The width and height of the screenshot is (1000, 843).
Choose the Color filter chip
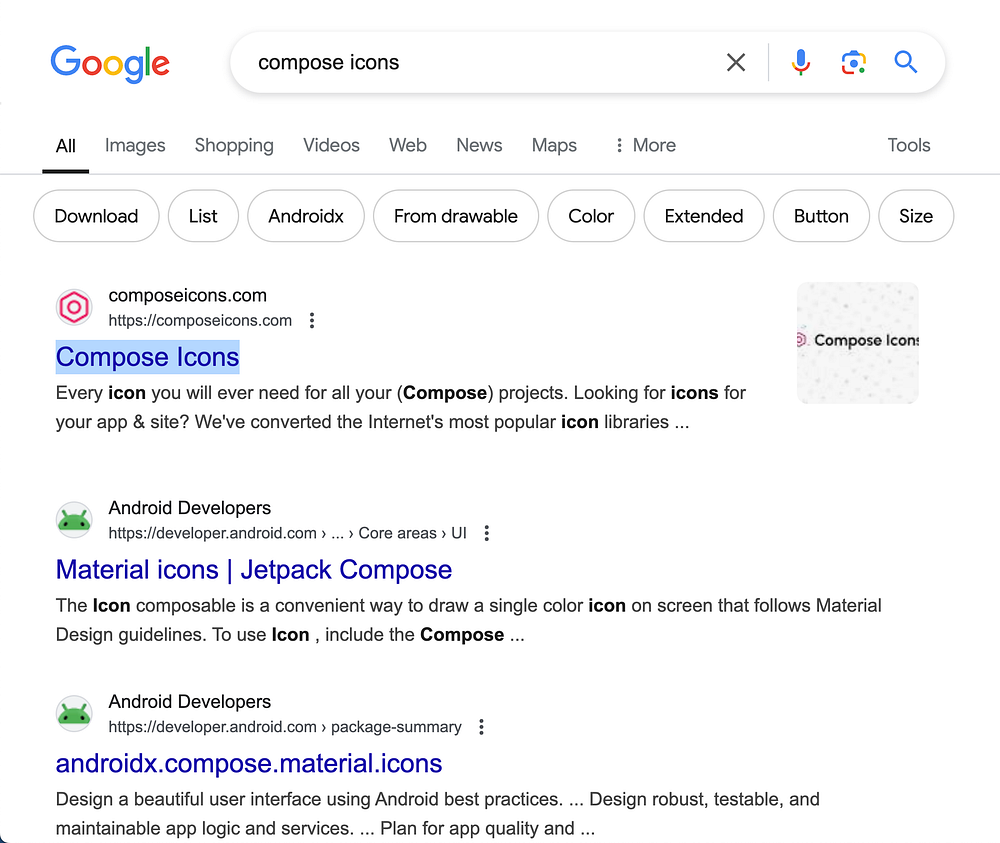(591, 216)
